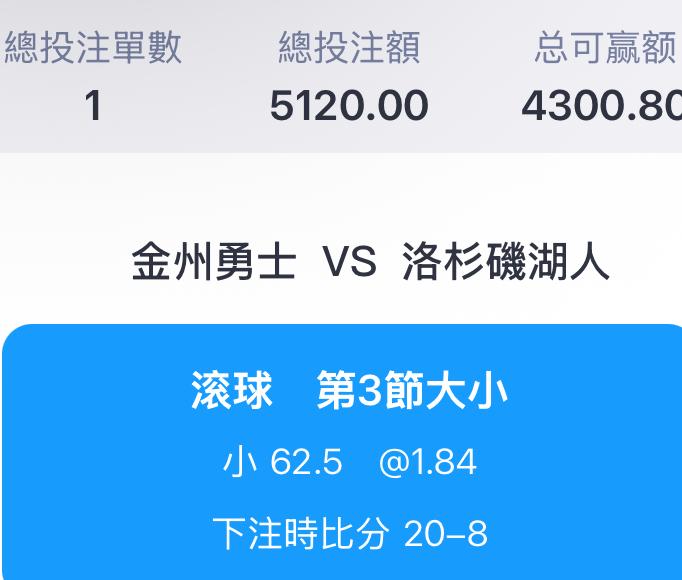Tap the 下注時比分 label

pos(299,533)
